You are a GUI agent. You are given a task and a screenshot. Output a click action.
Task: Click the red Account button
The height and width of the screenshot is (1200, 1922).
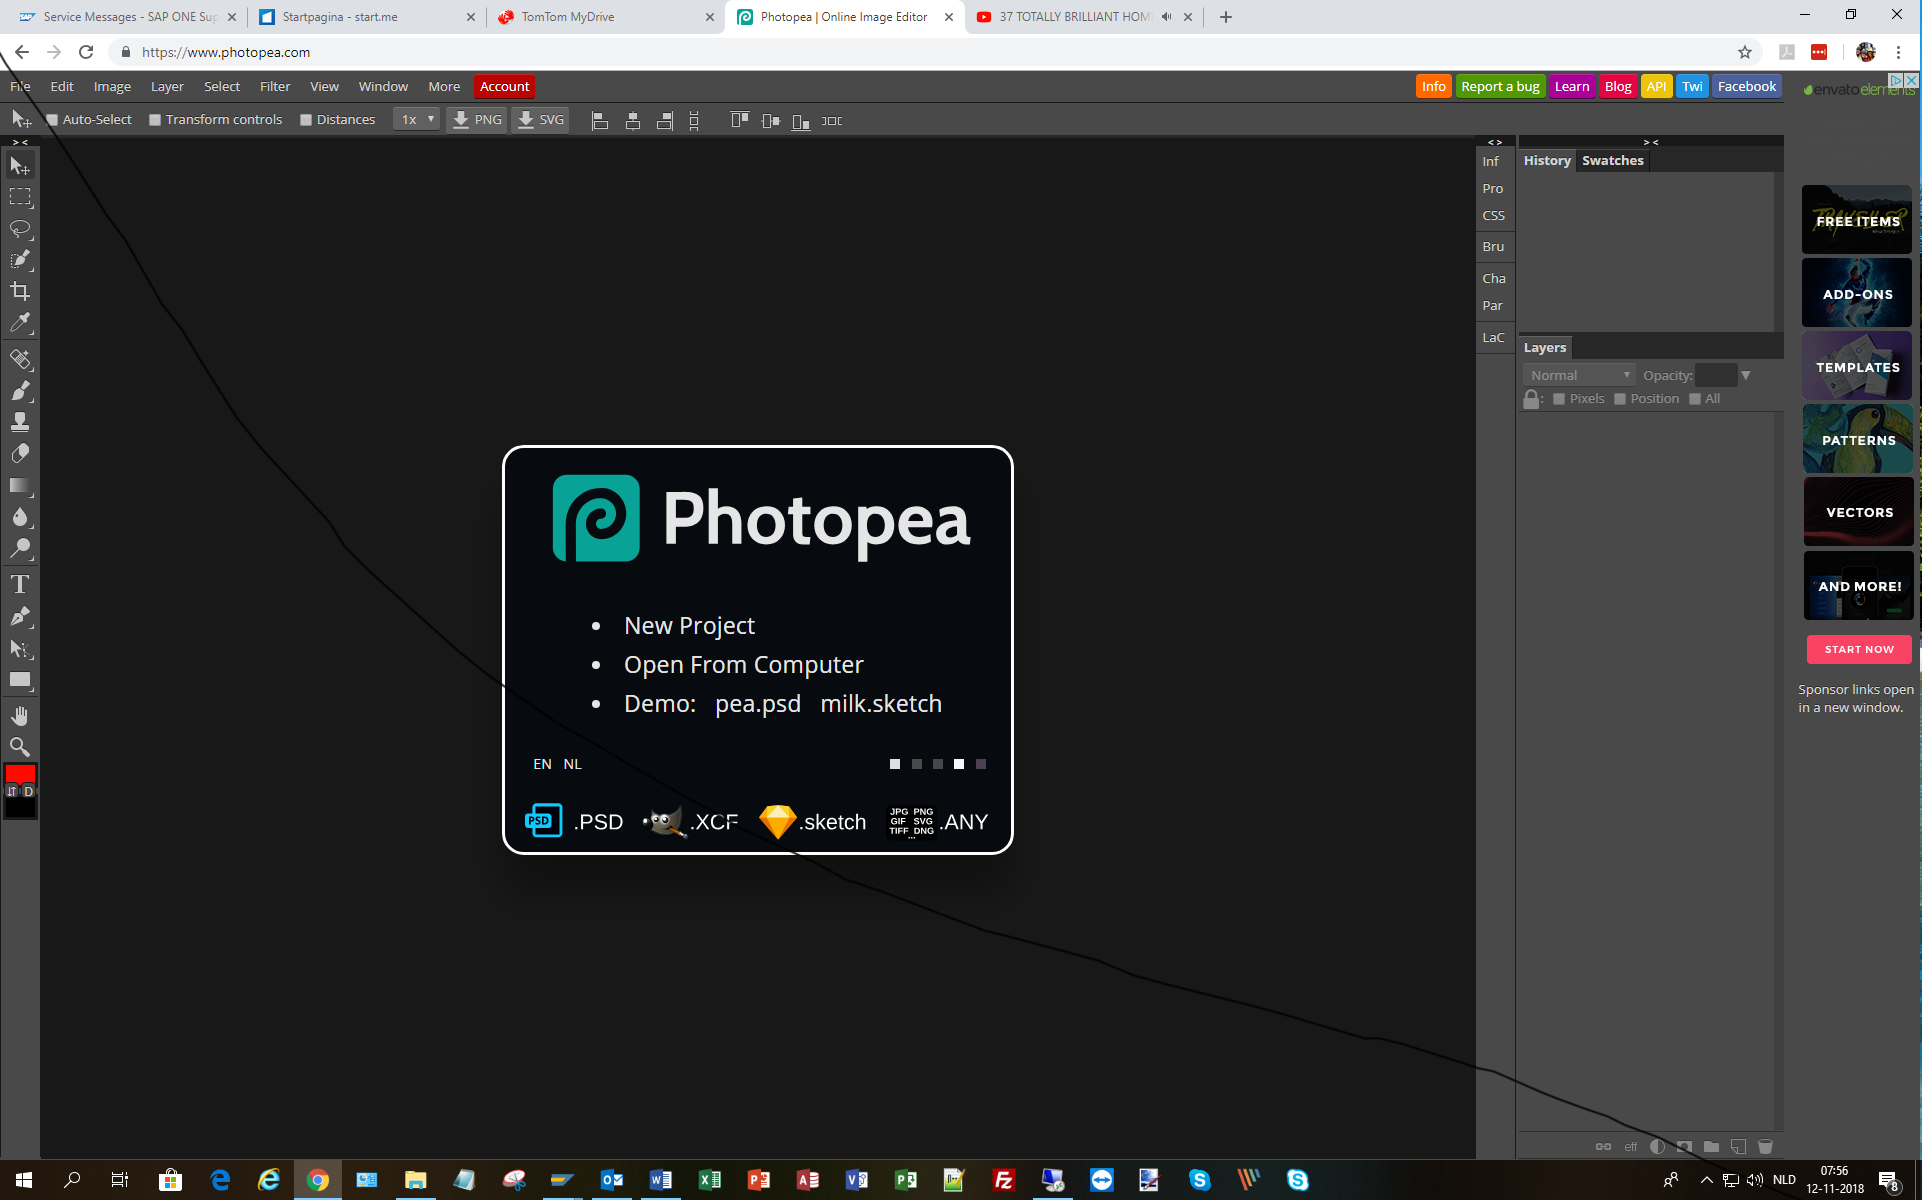(x=504, y=87)
